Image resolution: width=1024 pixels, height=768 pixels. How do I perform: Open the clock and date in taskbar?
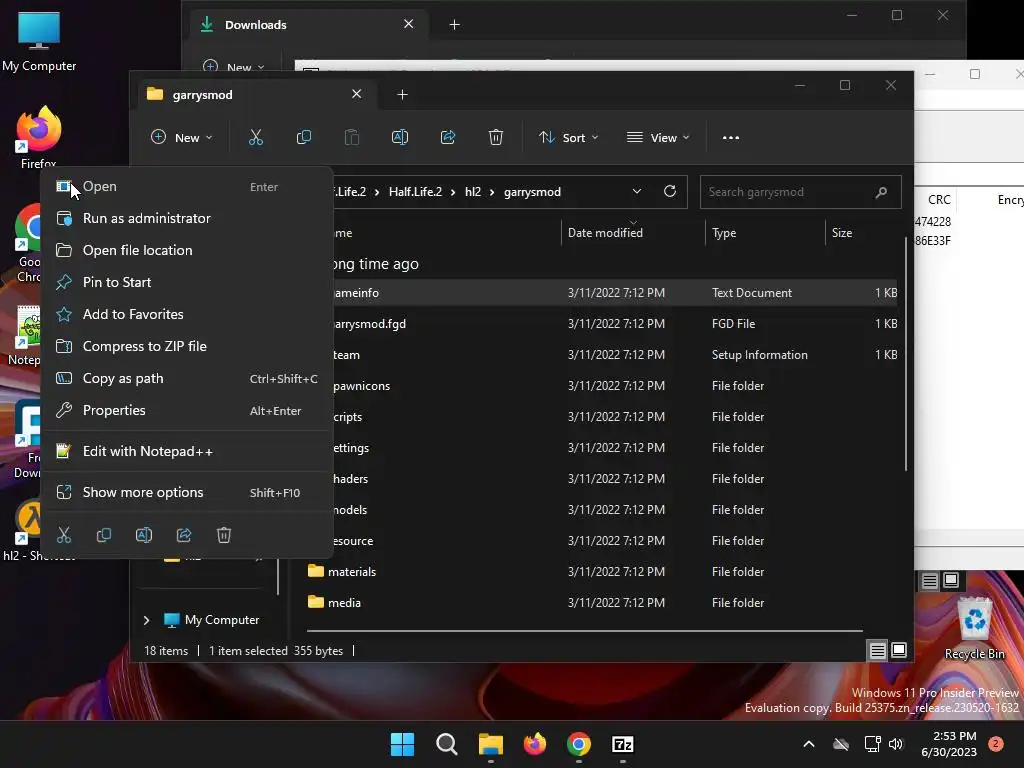949,744
